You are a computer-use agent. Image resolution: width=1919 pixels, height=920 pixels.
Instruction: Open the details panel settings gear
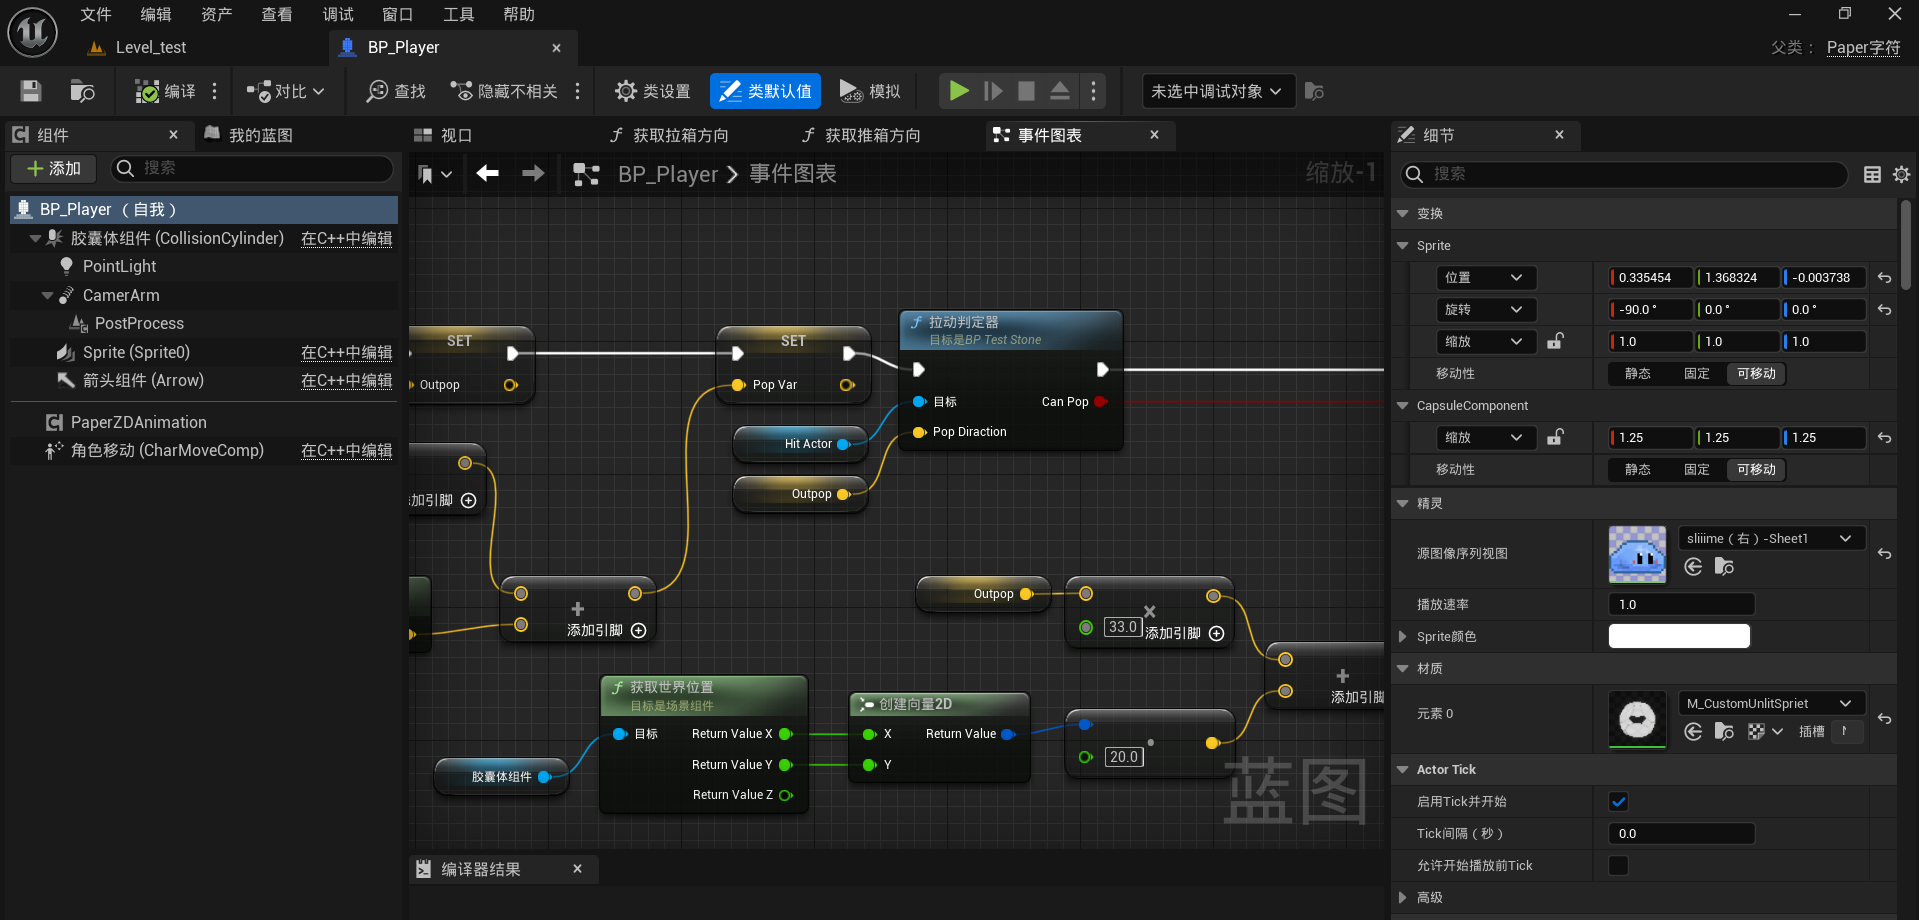click(x=1901, y=174)
